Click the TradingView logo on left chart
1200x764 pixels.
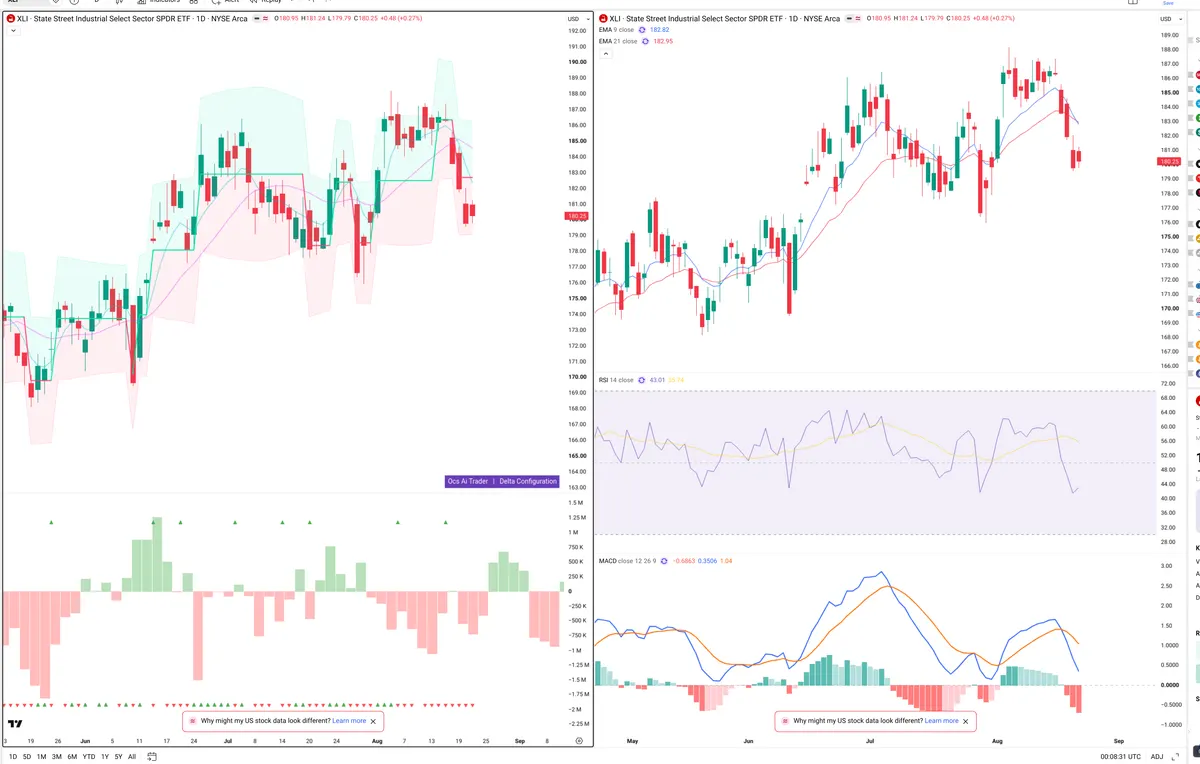click(15, 724)
